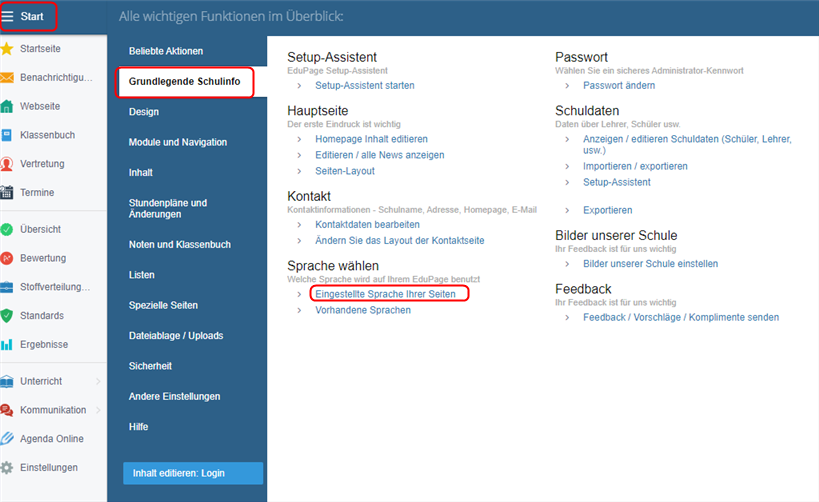Open the bar chart Ergebnisse icon
The width and height of the screenshot is (819, 502).
tap(7, 344)
